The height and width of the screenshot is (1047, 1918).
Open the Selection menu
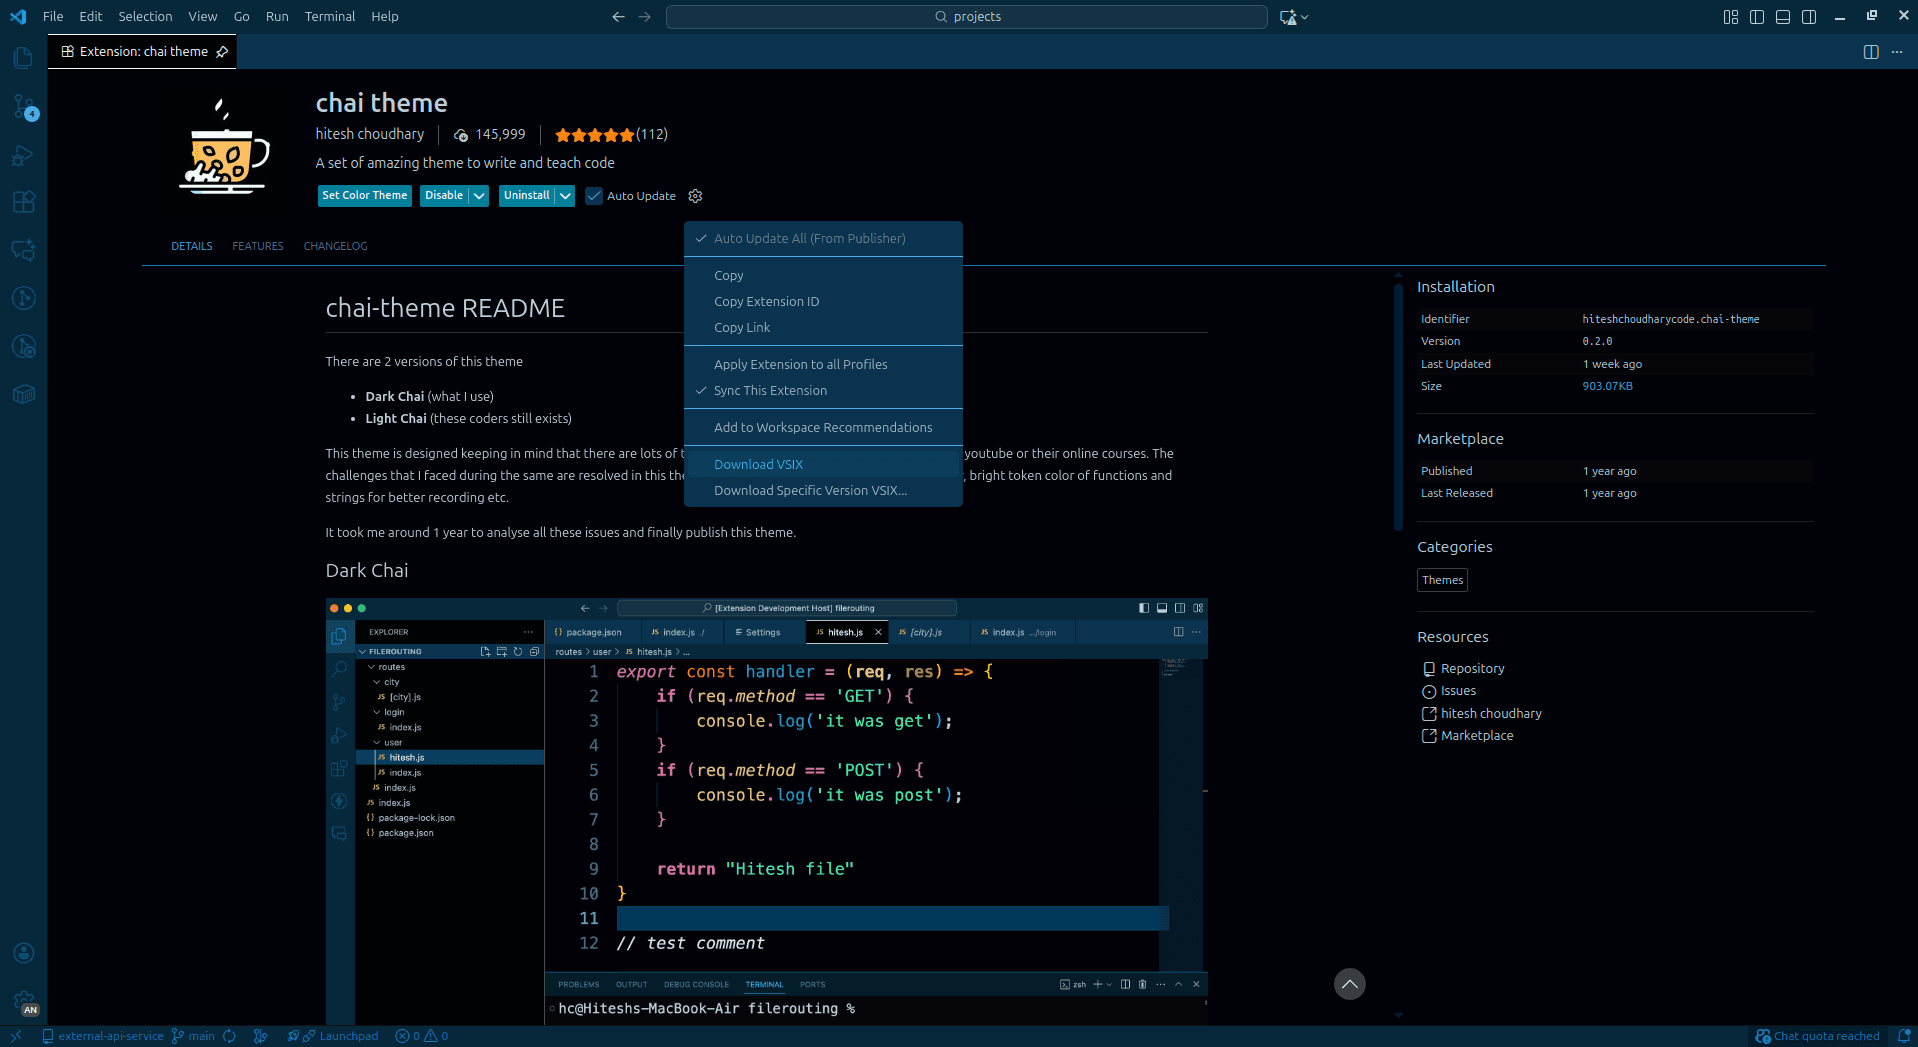point(145,17)
